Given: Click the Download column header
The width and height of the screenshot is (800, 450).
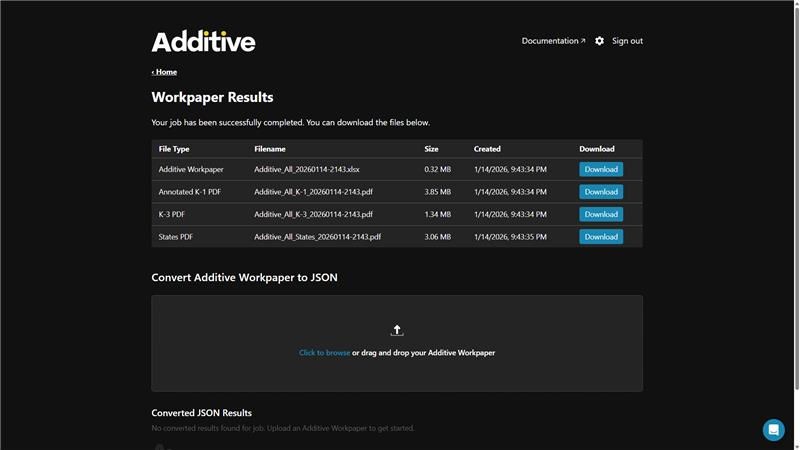Looking at the screenshot, I should click(x=597, y=149).
